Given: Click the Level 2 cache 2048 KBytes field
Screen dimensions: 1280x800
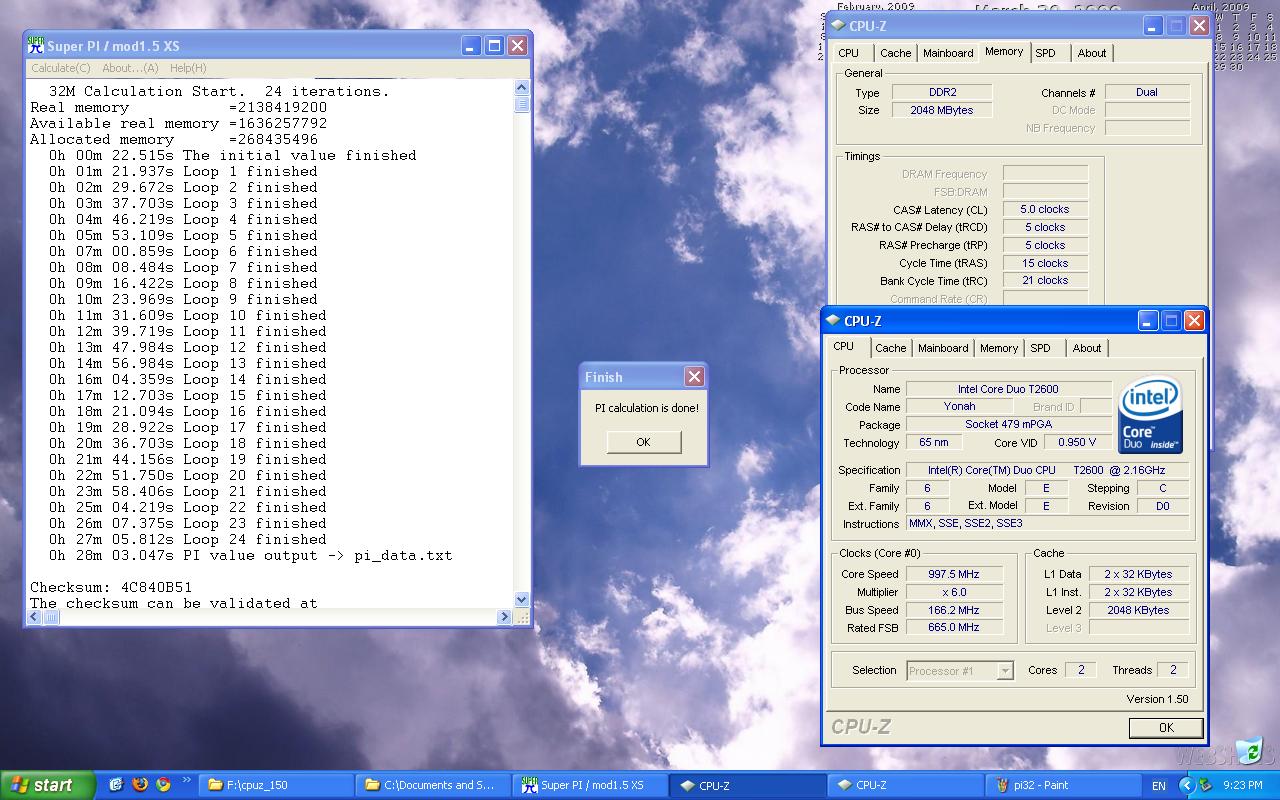Looking at the screenshot, I should coord(1138,610).
